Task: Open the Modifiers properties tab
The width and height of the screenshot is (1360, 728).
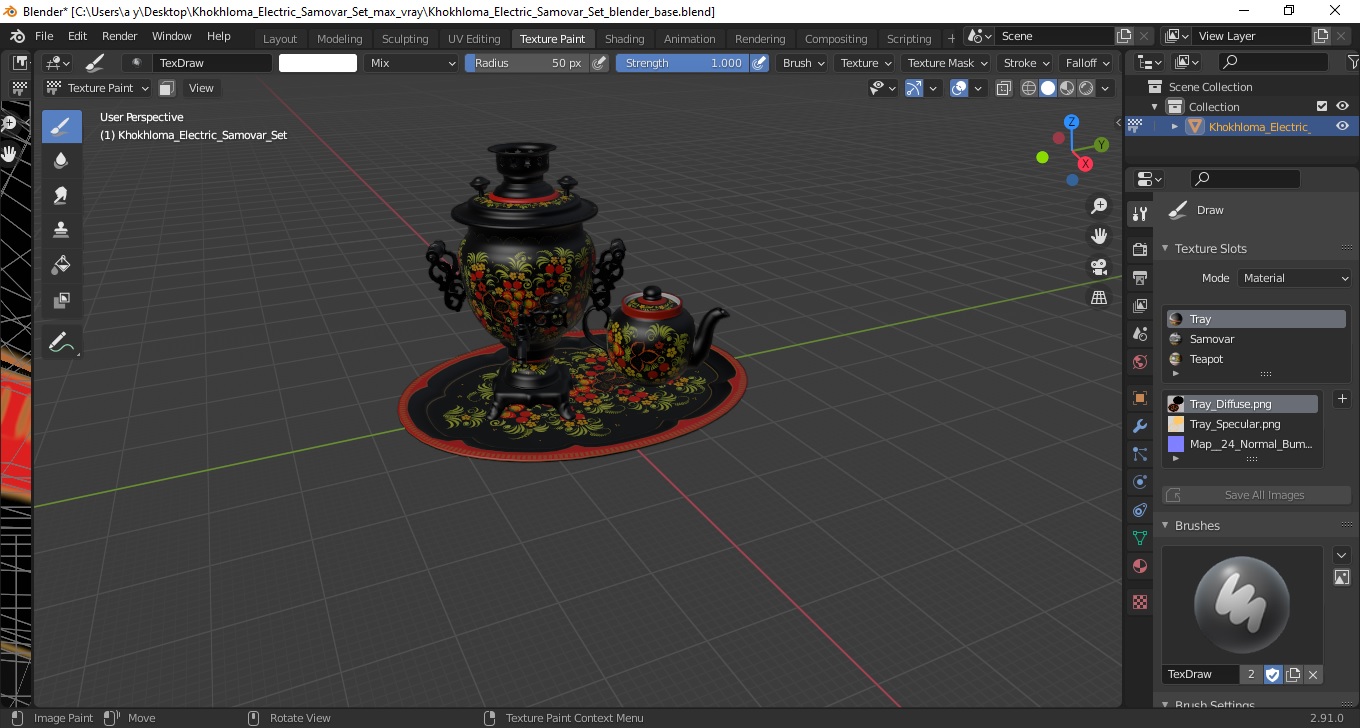Action: coord(1139,426)
